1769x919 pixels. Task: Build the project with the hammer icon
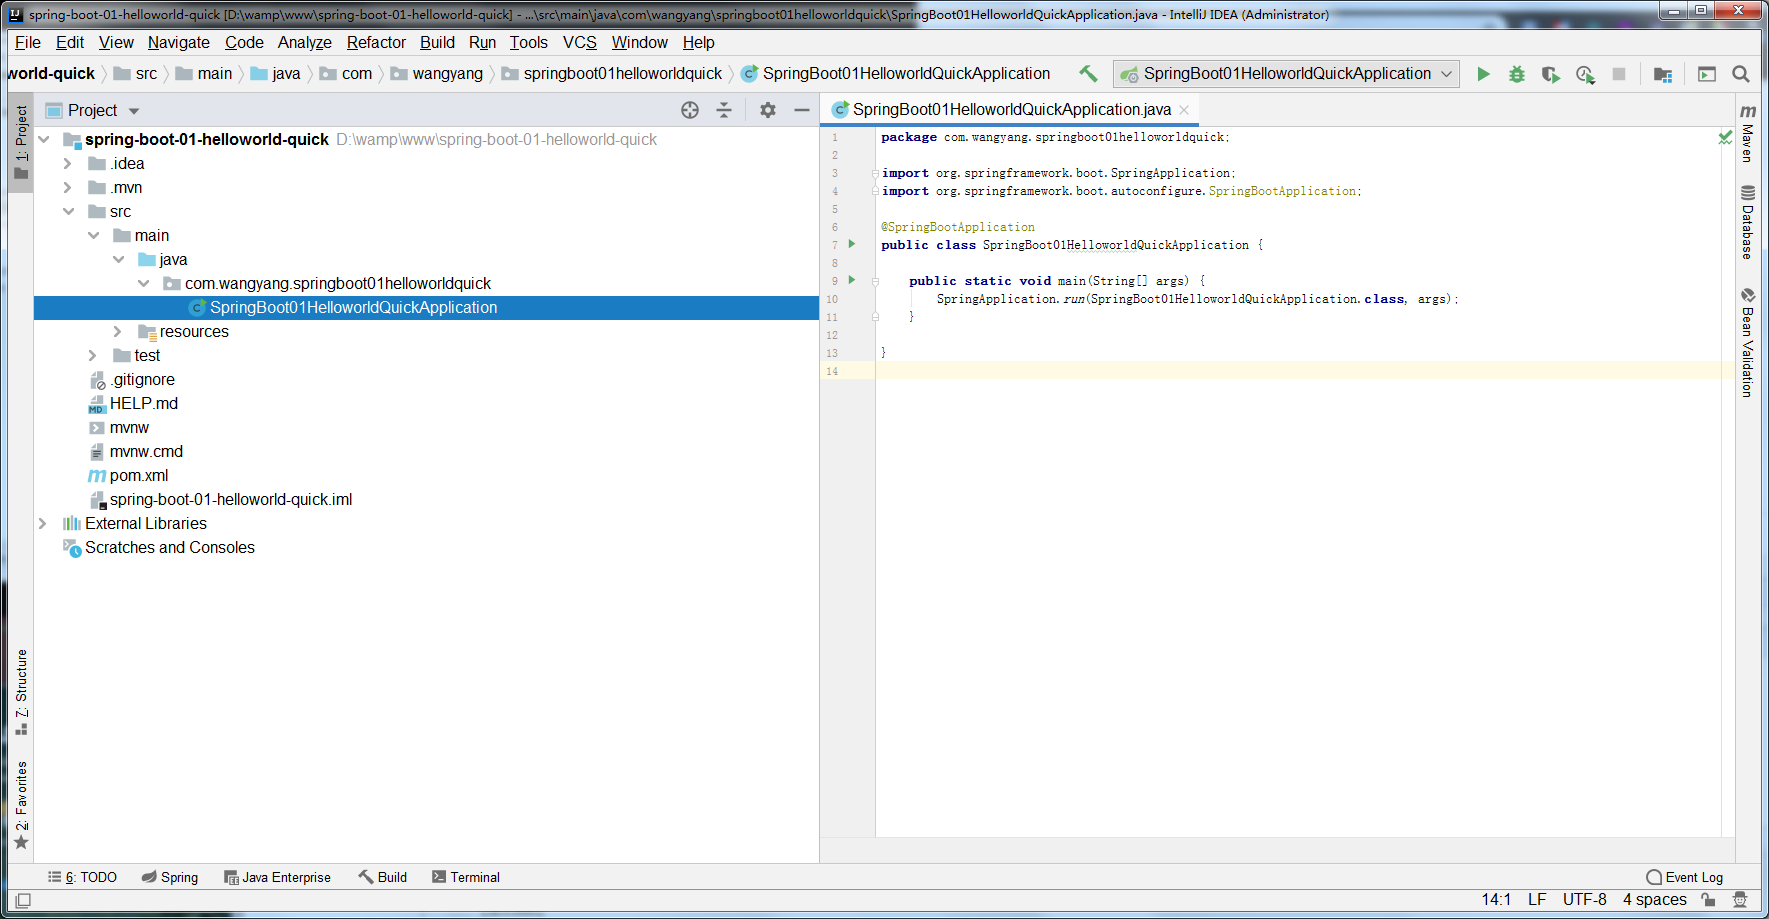tap(1088, 74)
